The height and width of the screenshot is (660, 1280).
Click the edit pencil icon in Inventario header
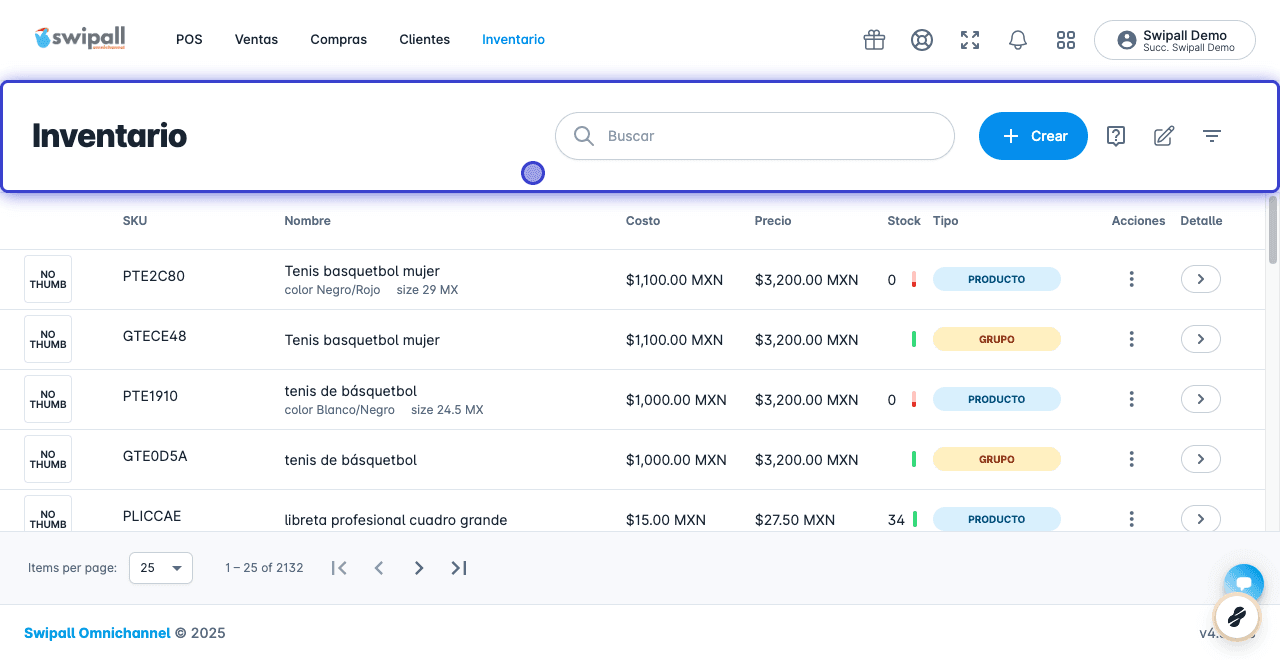coord(1164,136)
